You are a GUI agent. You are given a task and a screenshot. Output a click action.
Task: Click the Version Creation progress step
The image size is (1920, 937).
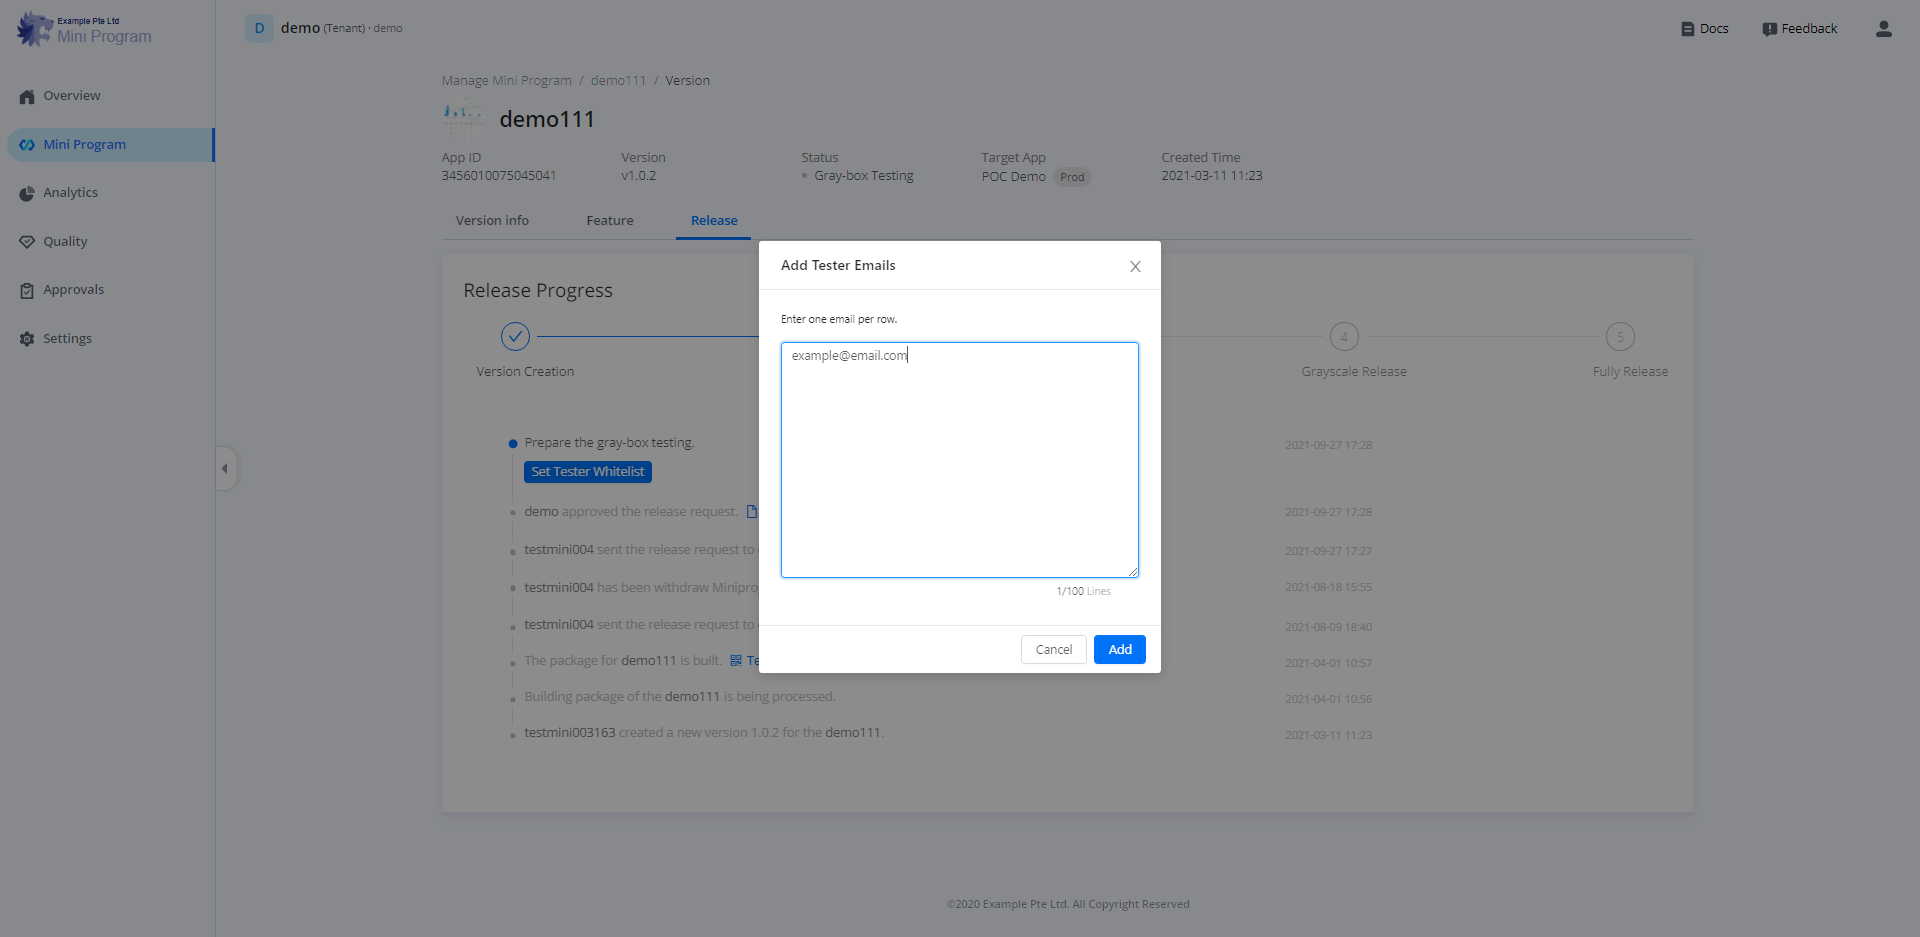coord(515,337)
